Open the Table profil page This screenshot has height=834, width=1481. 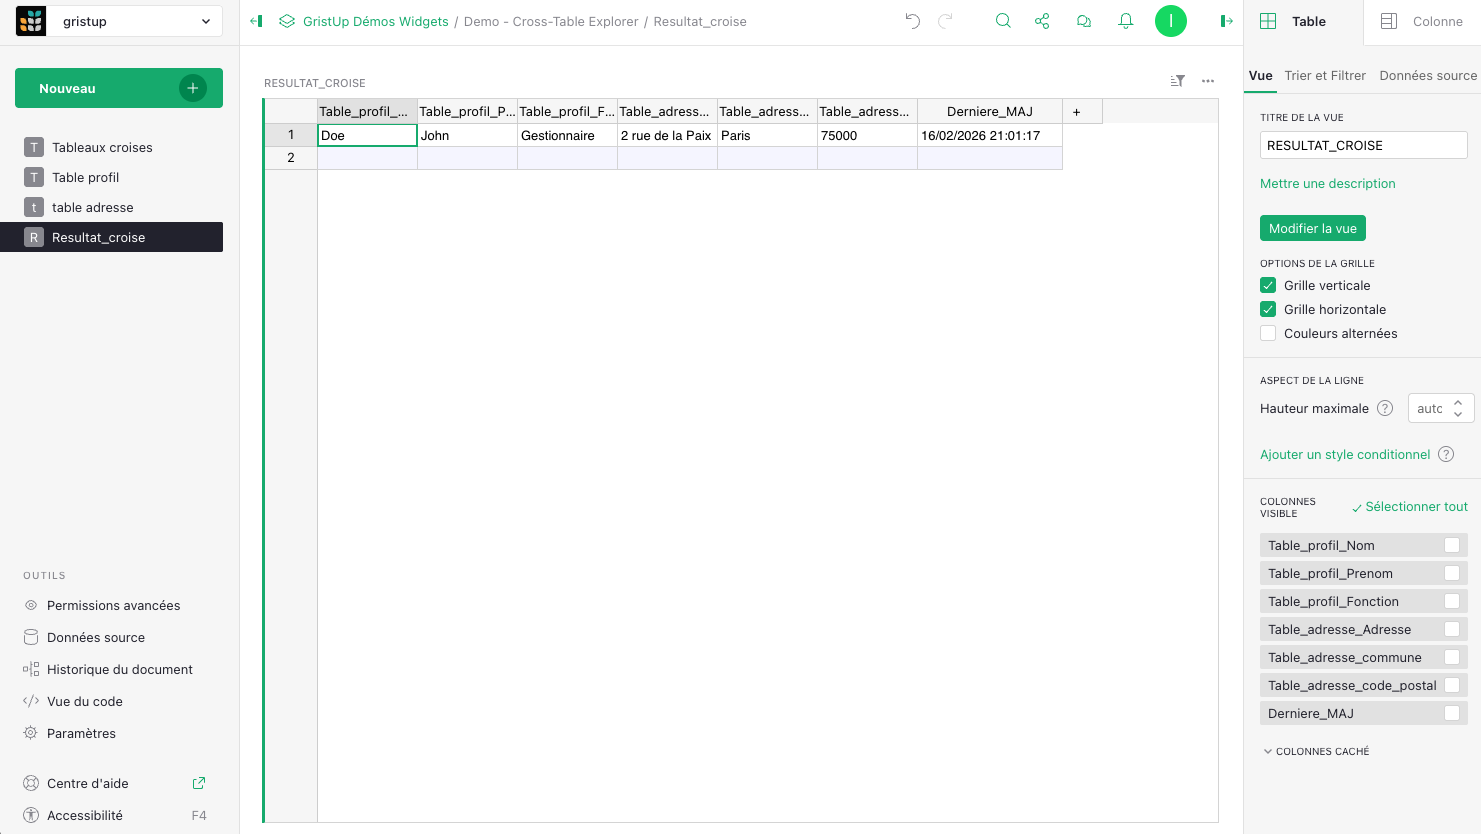86,177
